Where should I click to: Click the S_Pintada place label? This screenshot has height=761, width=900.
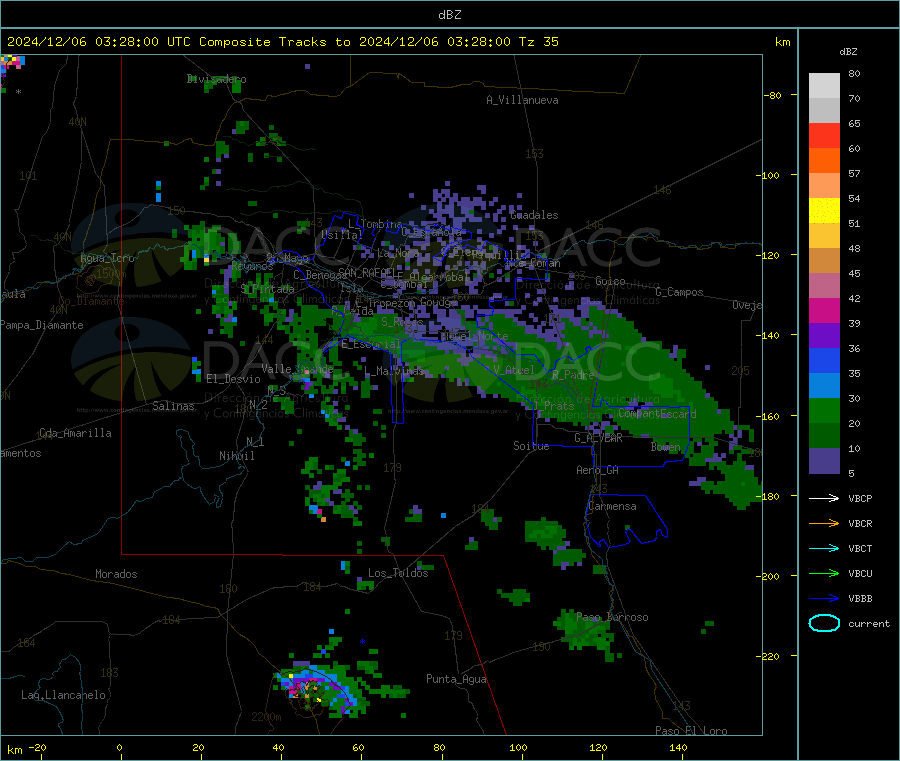coord(267,289)
